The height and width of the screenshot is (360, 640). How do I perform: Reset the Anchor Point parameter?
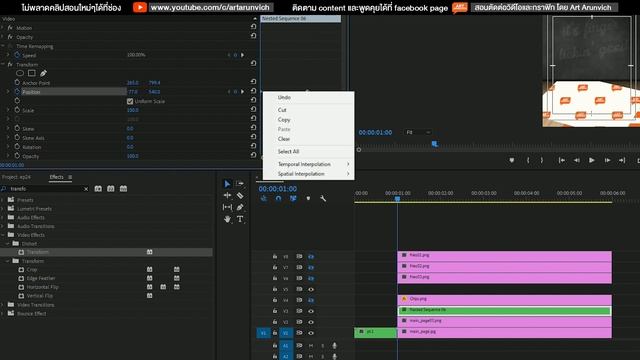(x=253, y=82)
